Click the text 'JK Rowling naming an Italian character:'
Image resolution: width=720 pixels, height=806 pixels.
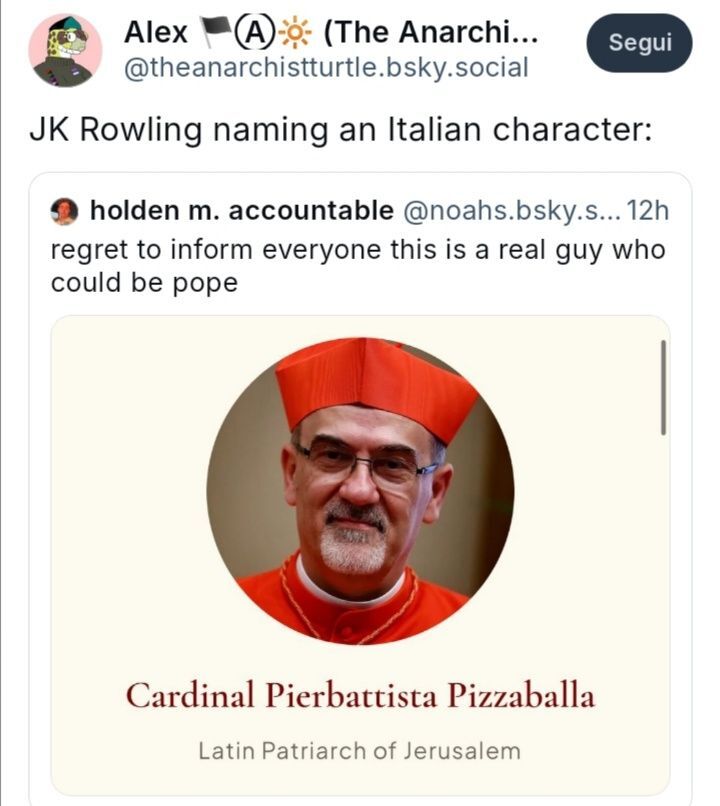(338, 132)
